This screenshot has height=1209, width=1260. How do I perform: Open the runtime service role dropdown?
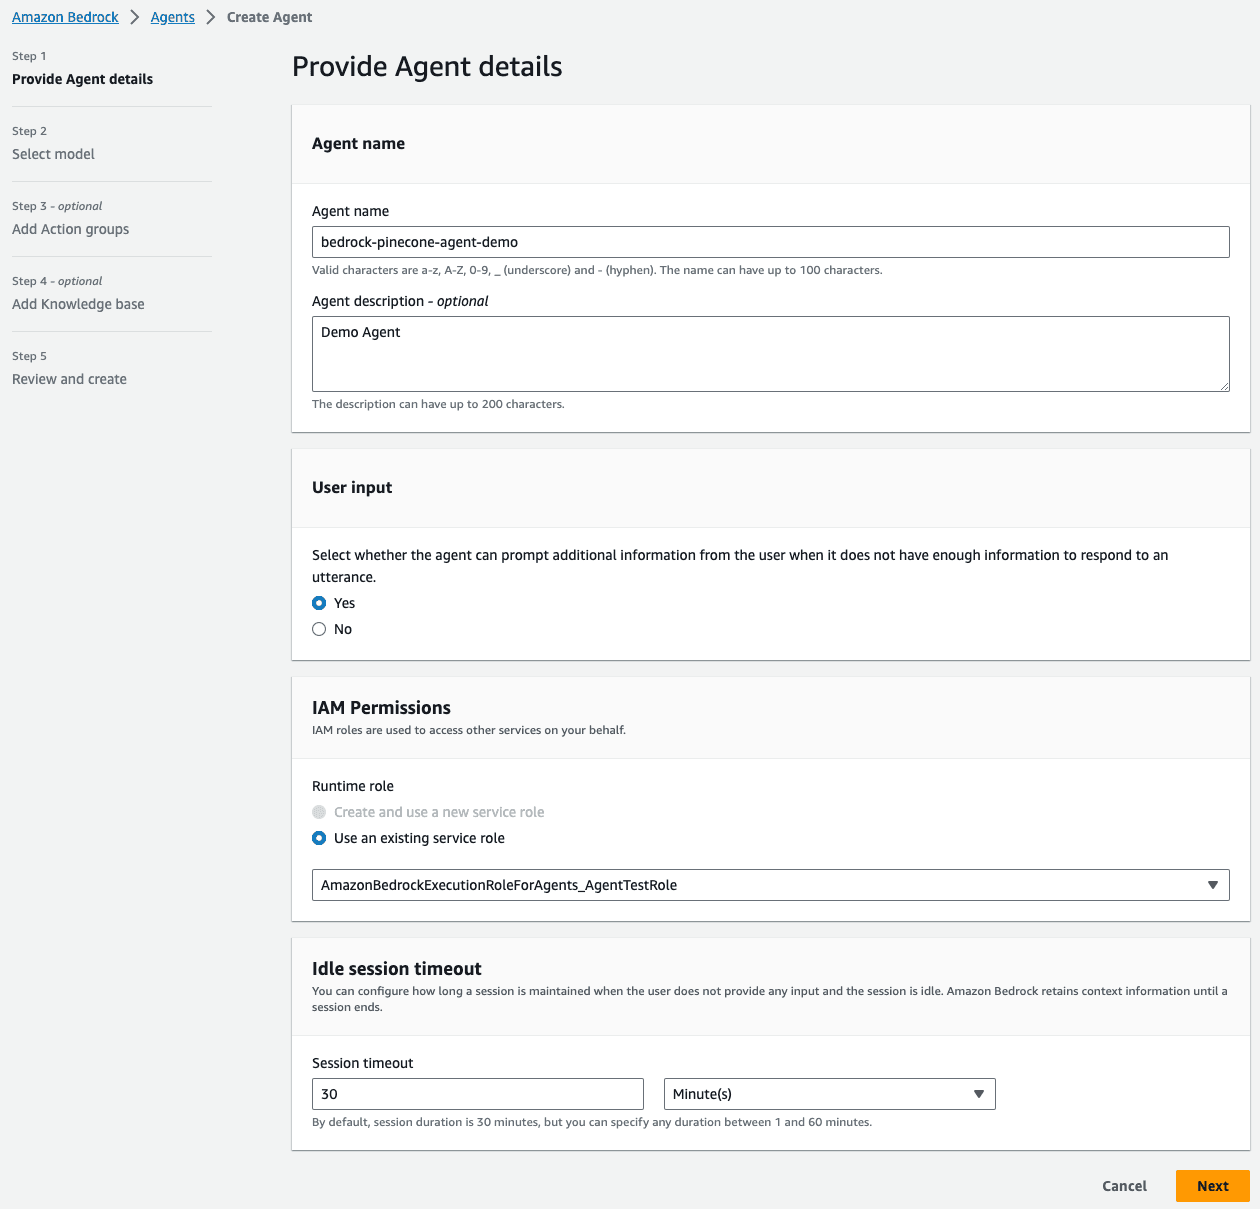click(x=760, y=885)
